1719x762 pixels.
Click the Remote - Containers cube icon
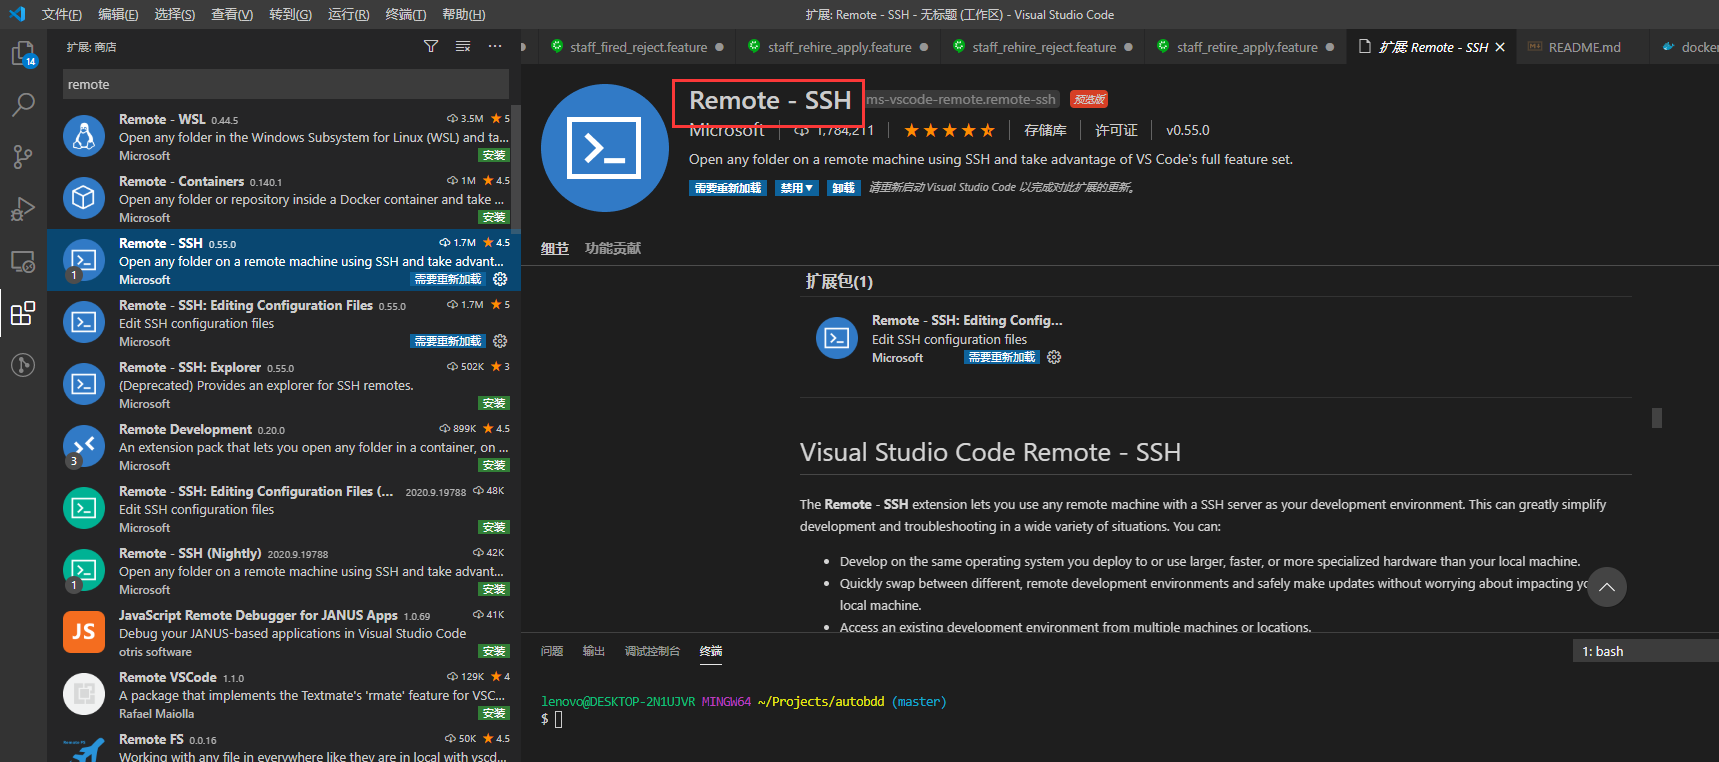click(84, 198)
